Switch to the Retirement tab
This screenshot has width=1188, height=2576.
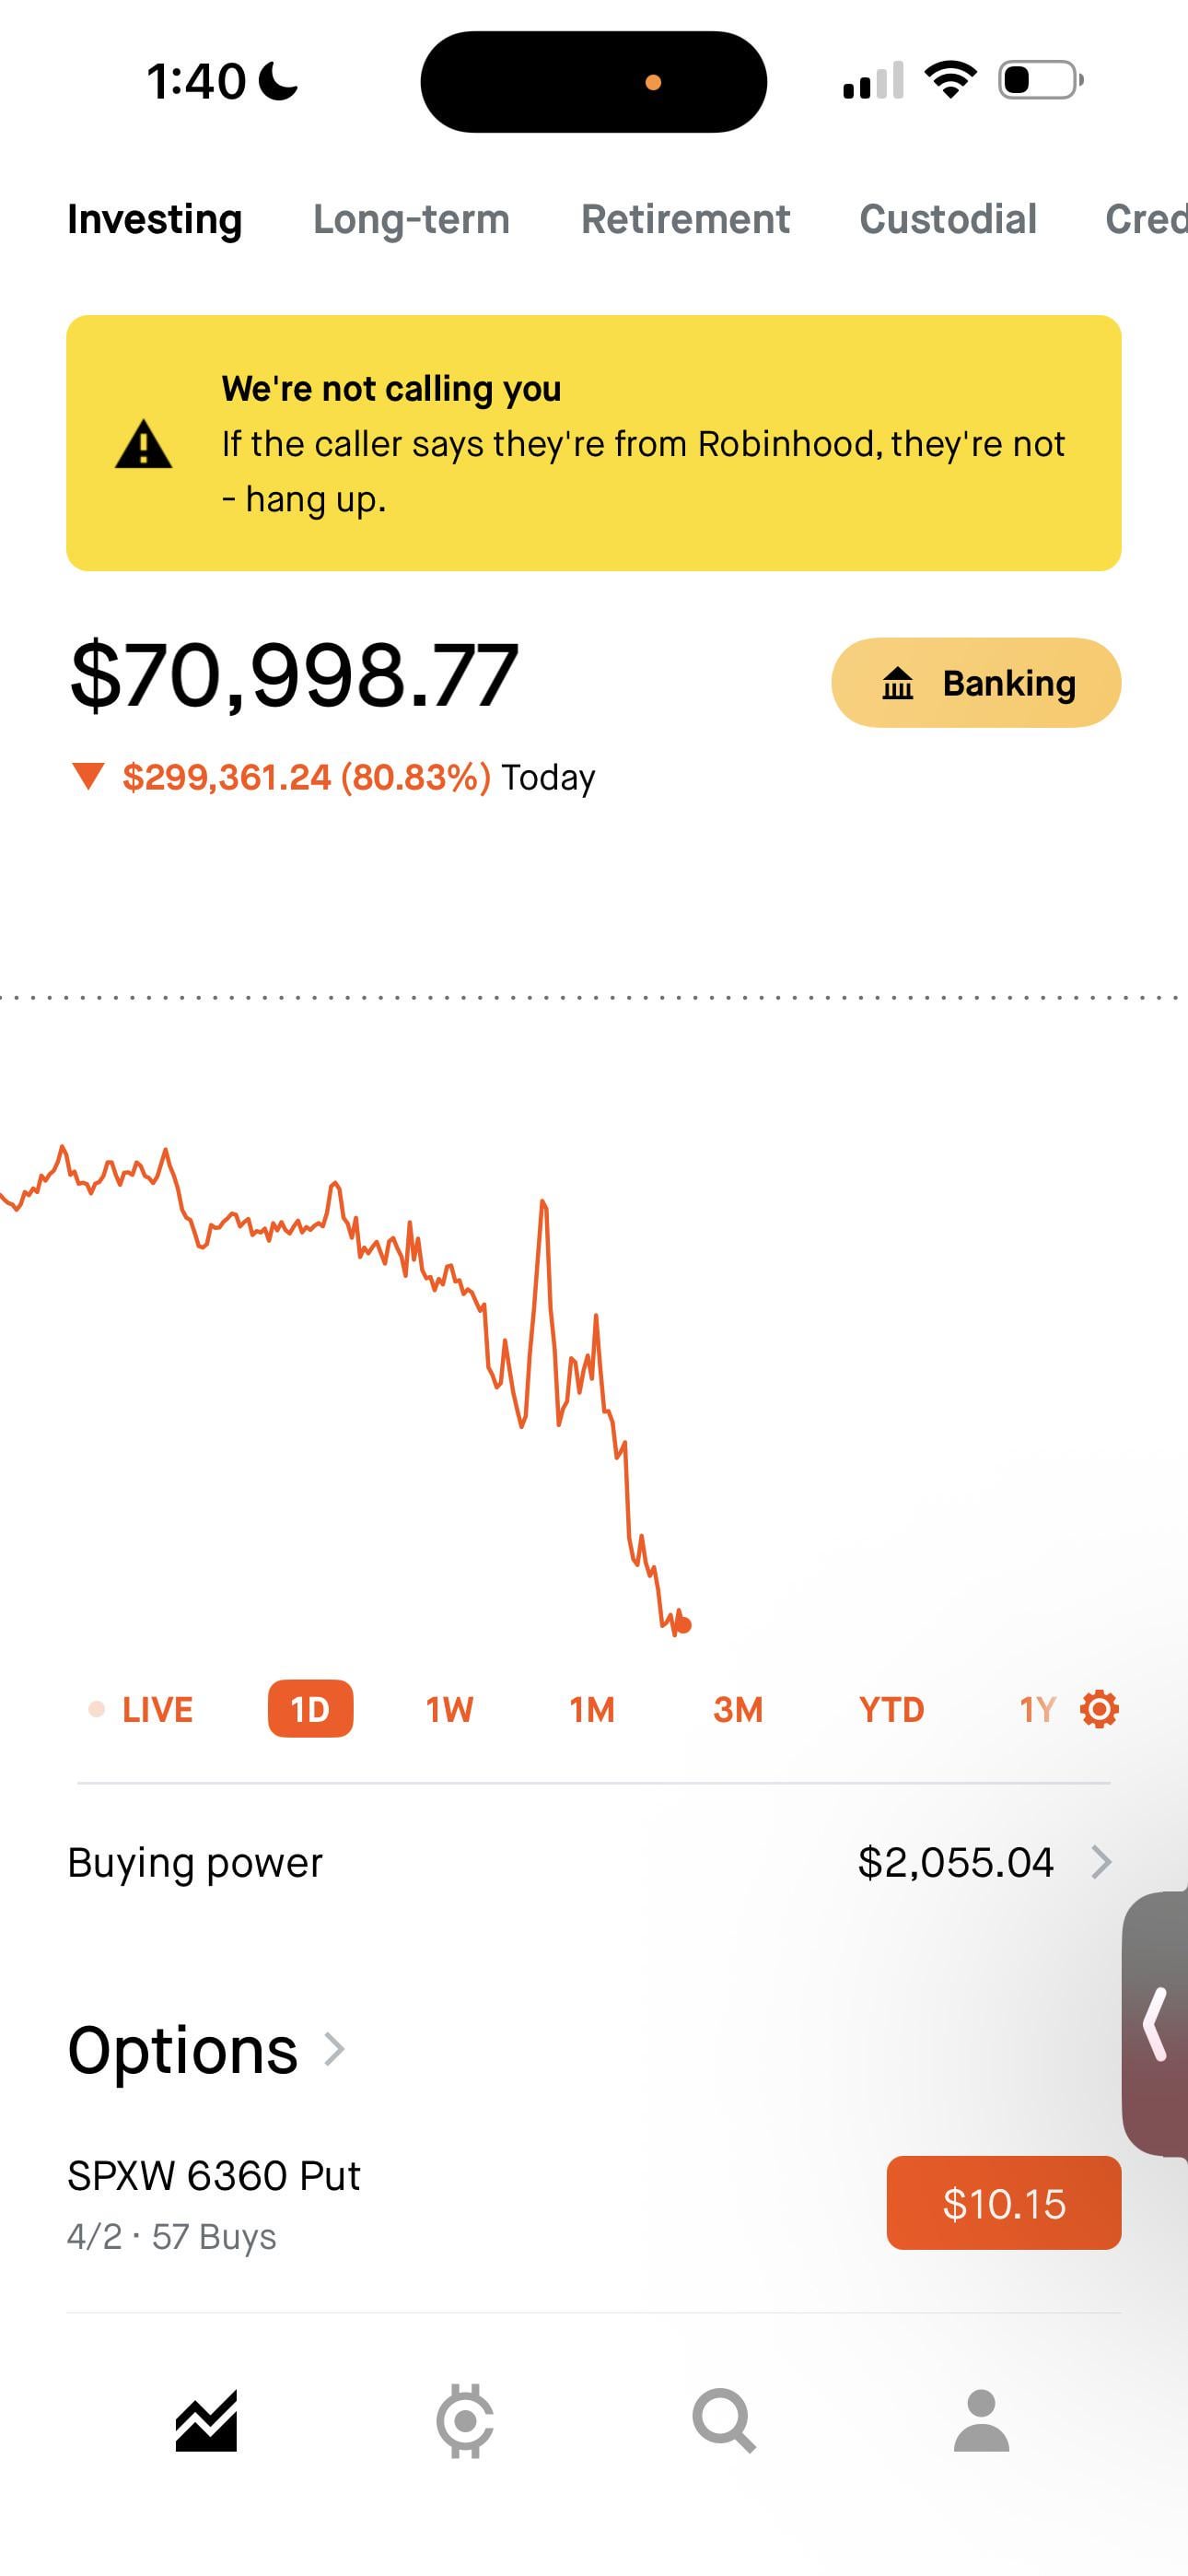pyautogui.click(x=685, y=219)
